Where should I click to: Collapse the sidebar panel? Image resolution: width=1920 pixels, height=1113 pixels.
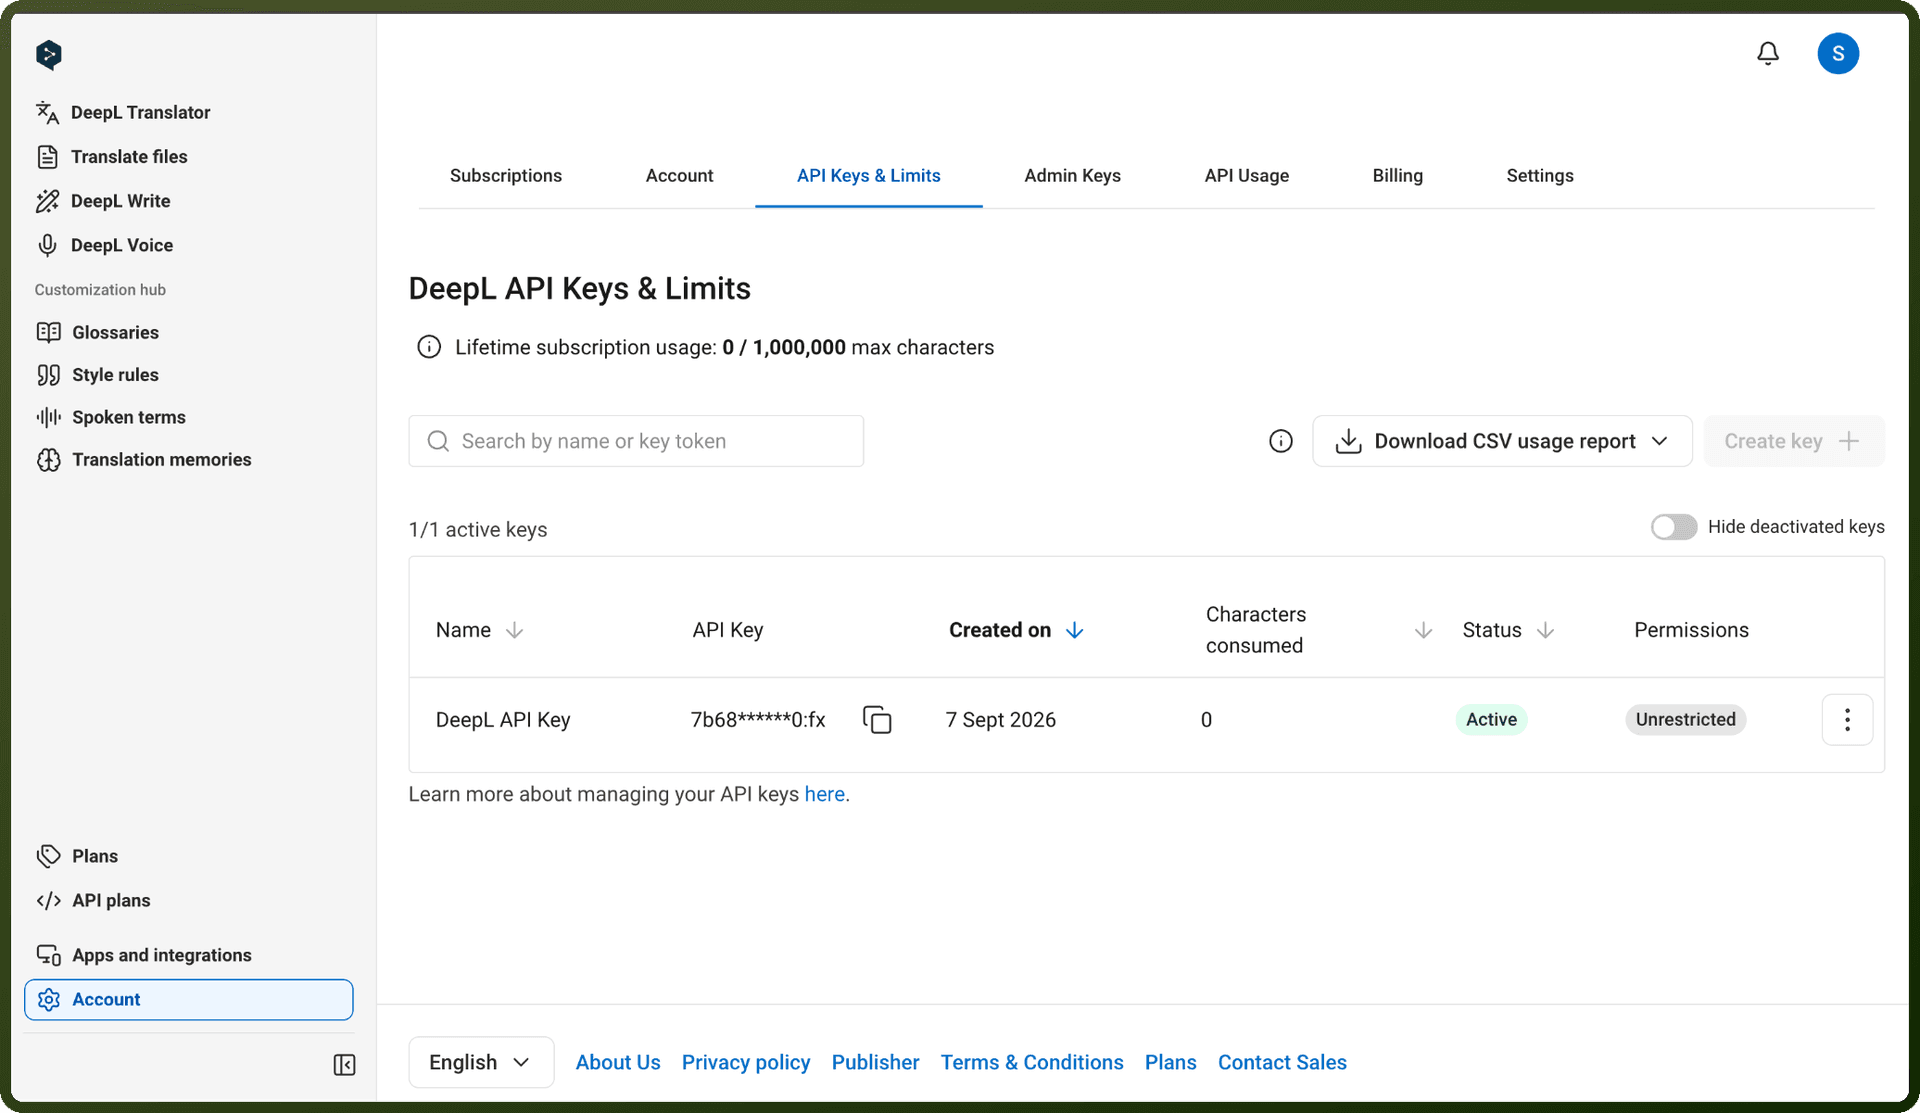tap(344, 1065)
